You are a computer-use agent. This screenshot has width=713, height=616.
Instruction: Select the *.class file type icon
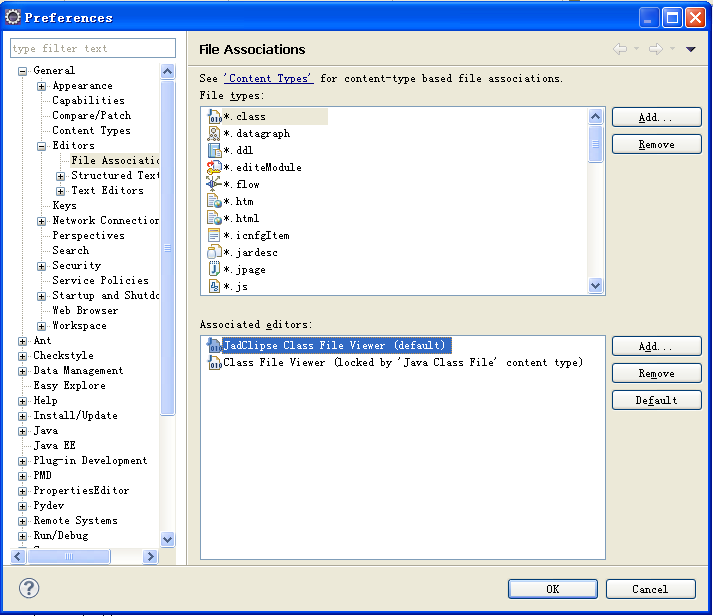pos(214,116)
